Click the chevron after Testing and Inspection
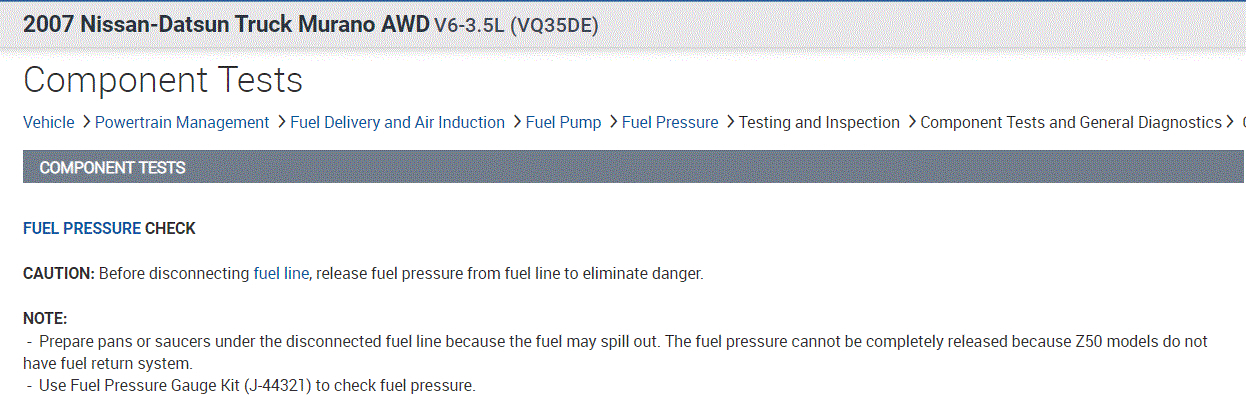1246x403 pixels. coord(911,122)
